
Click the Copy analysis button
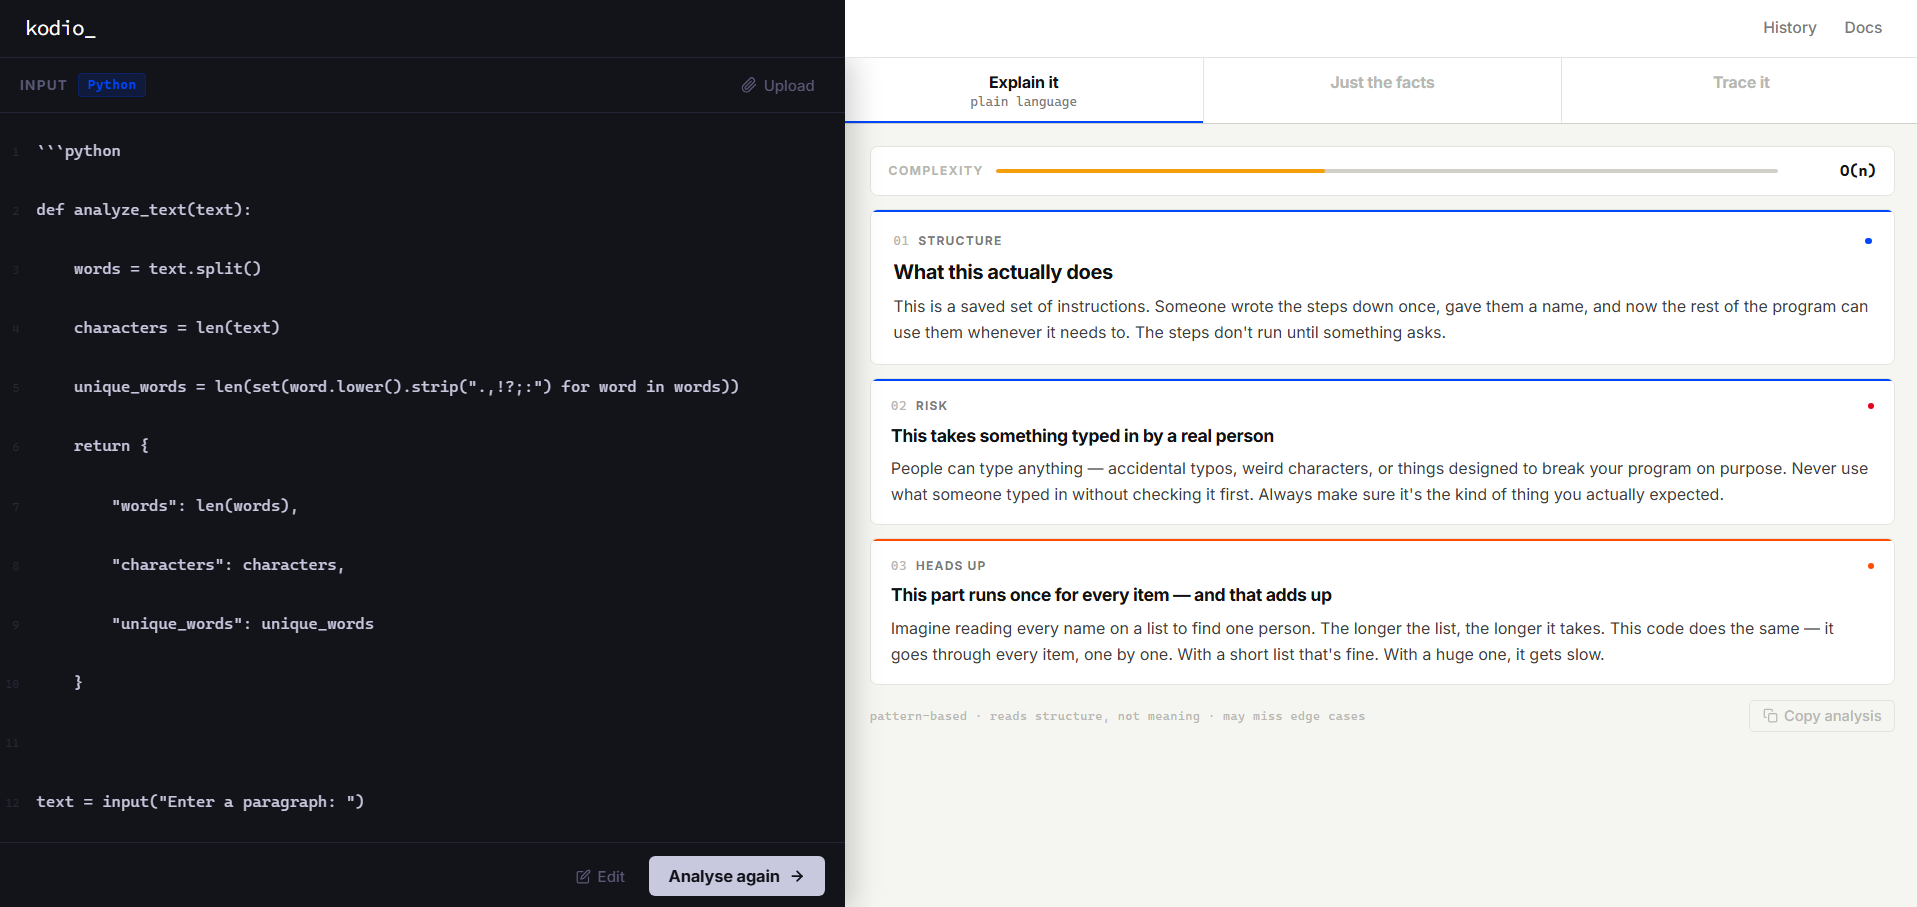[1821, 716]
